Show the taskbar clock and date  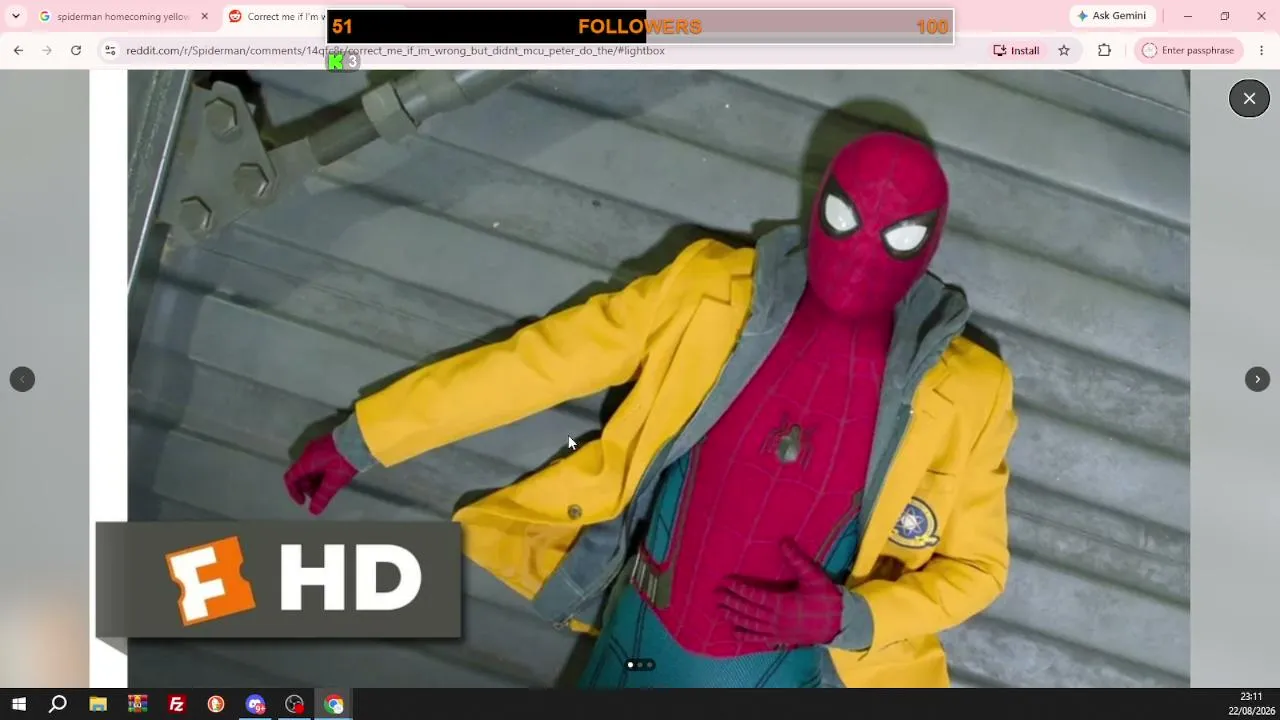point(1251,704)
